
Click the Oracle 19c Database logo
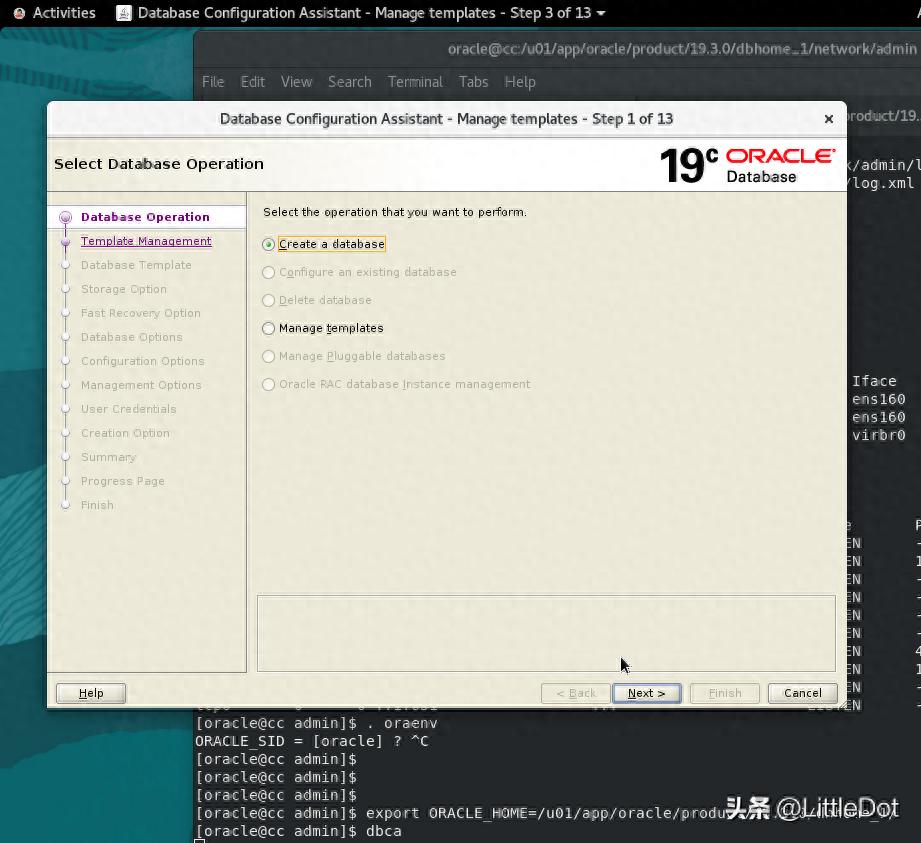pos(747,165)
